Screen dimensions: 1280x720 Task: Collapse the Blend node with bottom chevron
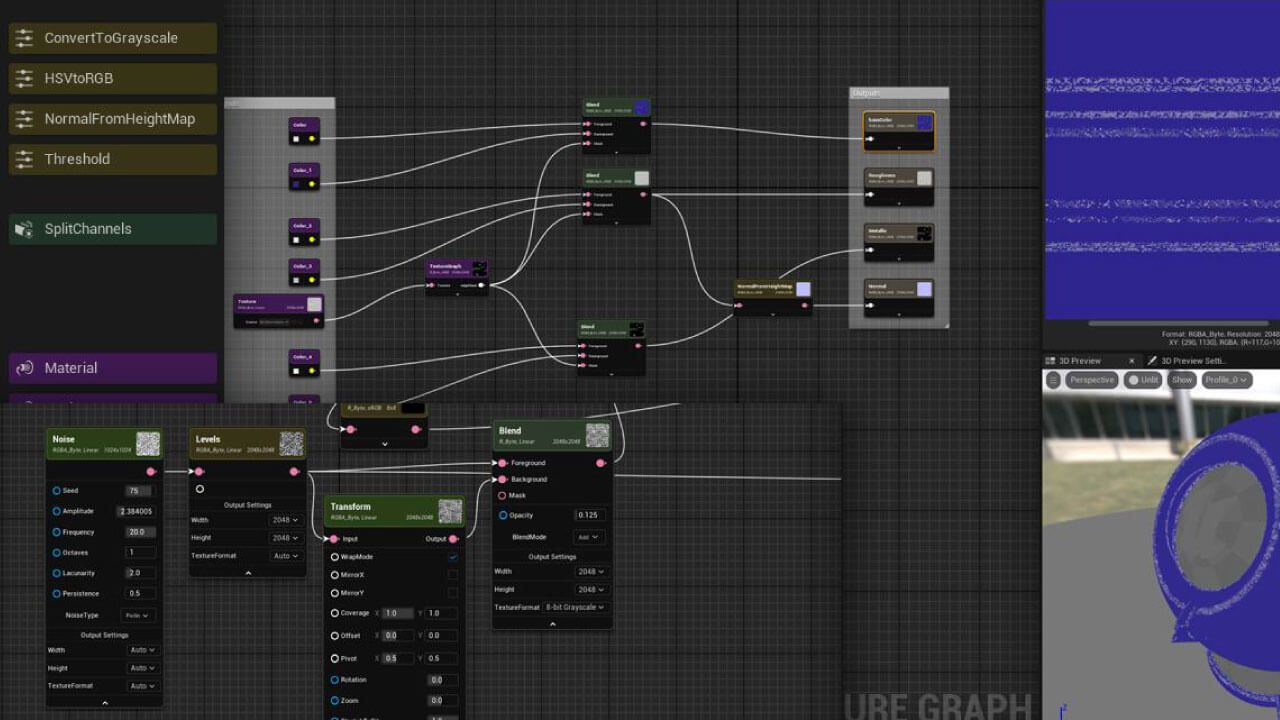552,624
